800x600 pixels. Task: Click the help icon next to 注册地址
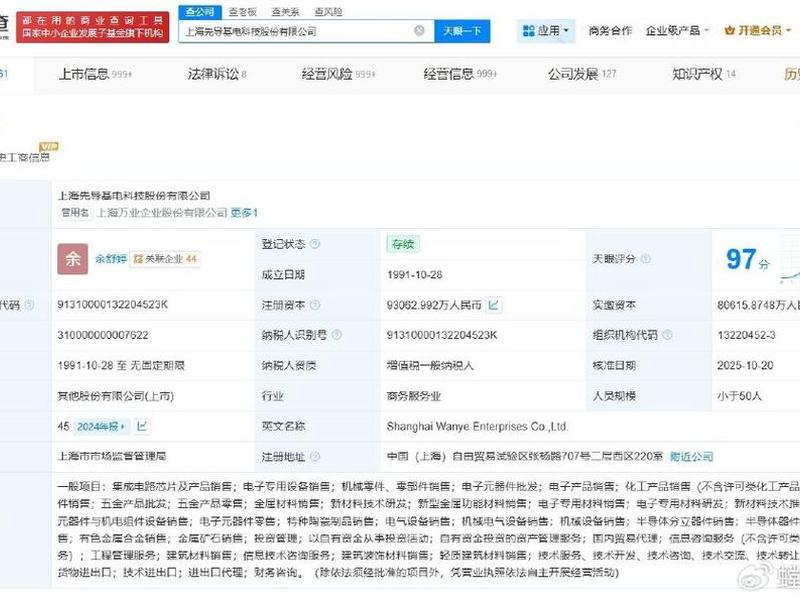click(x=315, y=456)
